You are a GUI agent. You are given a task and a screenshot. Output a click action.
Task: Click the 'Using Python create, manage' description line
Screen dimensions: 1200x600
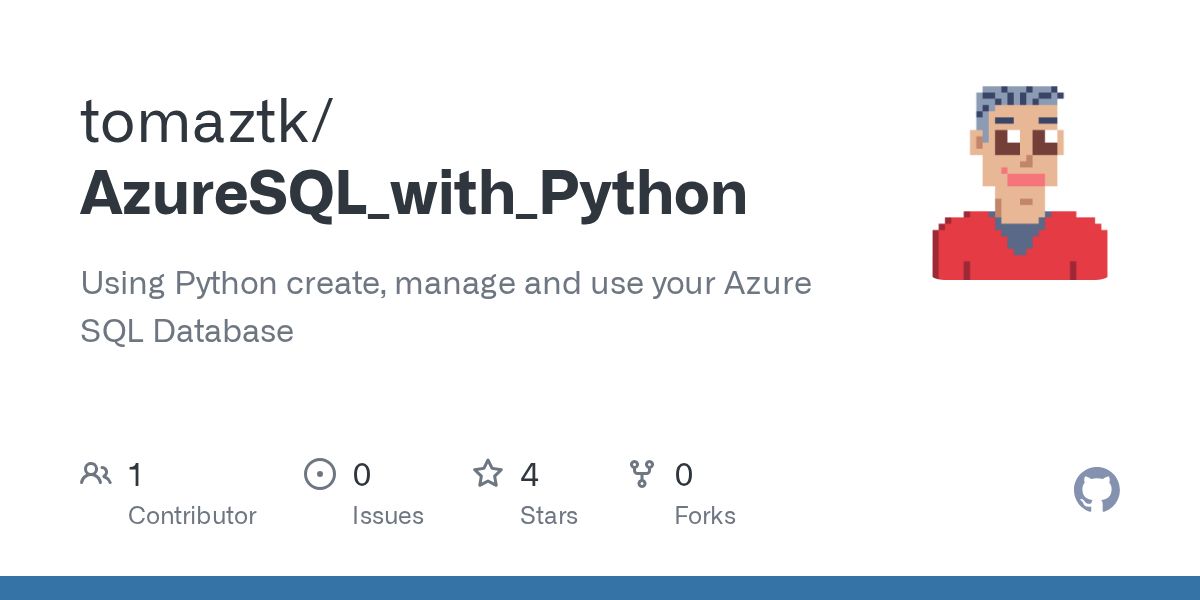click(445, 284)
